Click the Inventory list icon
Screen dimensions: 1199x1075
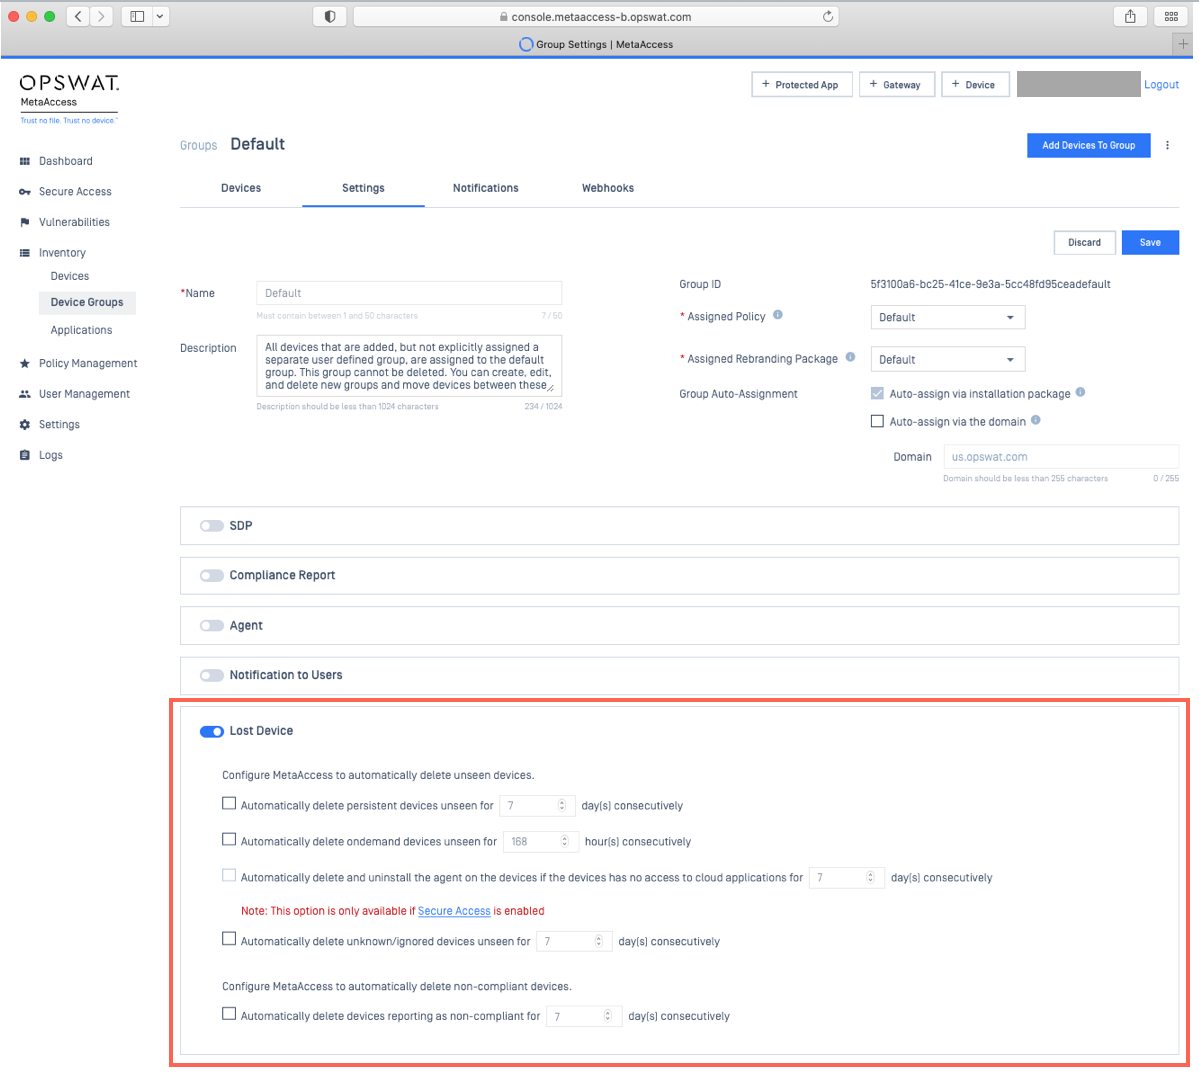point(24,253)
